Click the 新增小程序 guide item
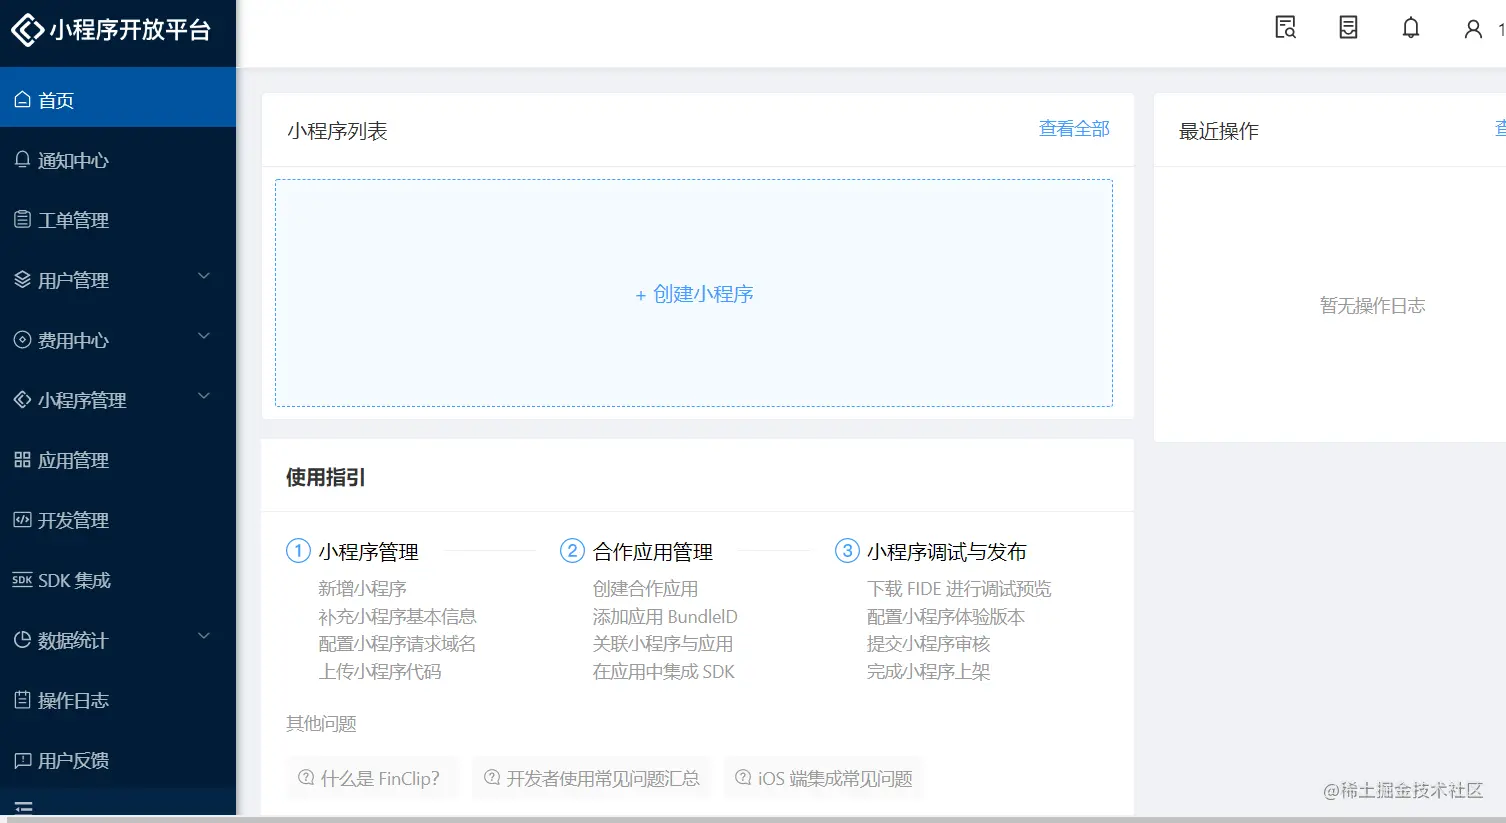The height and width of the screenshot is (823, 1506). (362, 589)
